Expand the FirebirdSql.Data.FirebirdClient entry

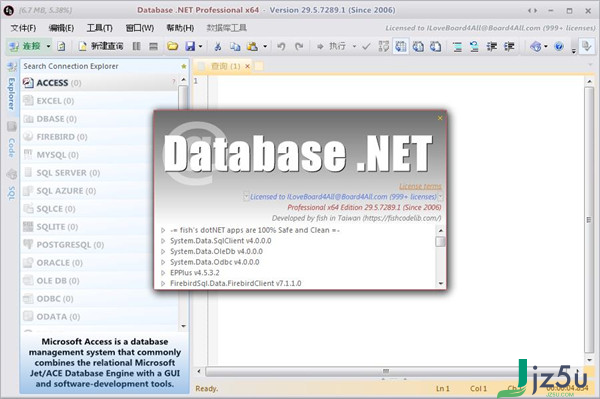coord(163,283)
